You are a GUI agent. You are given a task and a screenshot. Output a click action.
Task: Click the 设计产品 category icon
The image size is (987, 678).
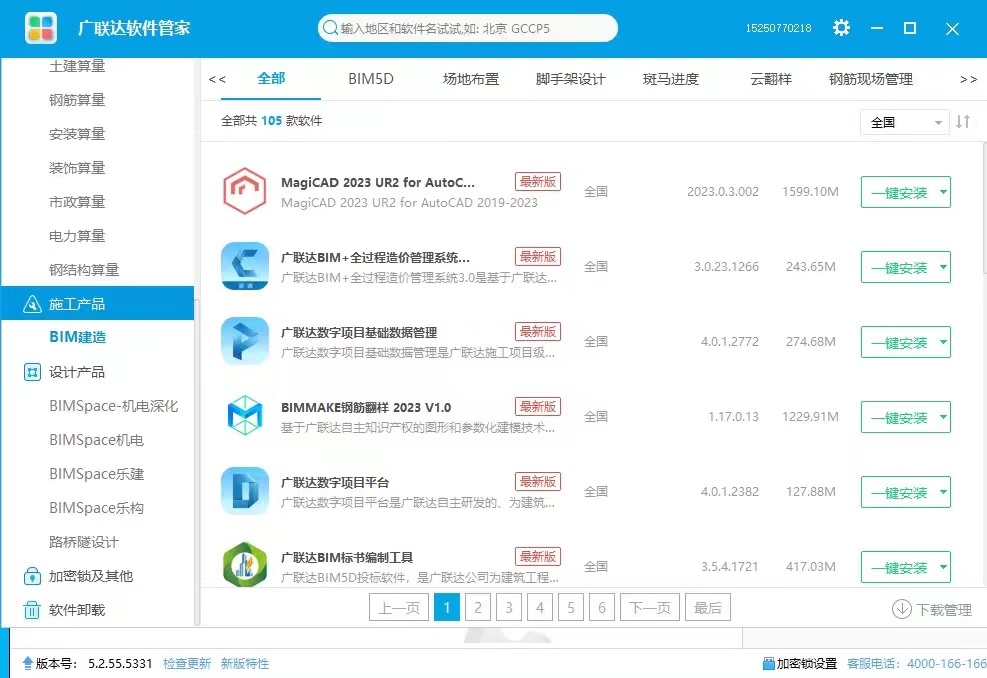coord(32,372)
